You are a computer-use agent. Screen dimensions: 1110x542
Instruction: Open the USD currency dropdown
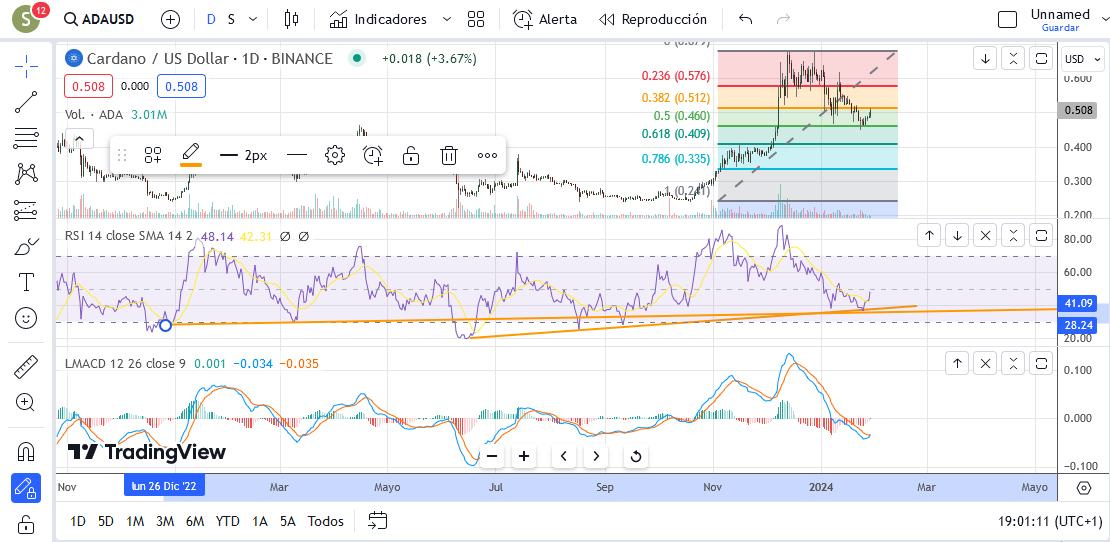[x=1084, y=59]
